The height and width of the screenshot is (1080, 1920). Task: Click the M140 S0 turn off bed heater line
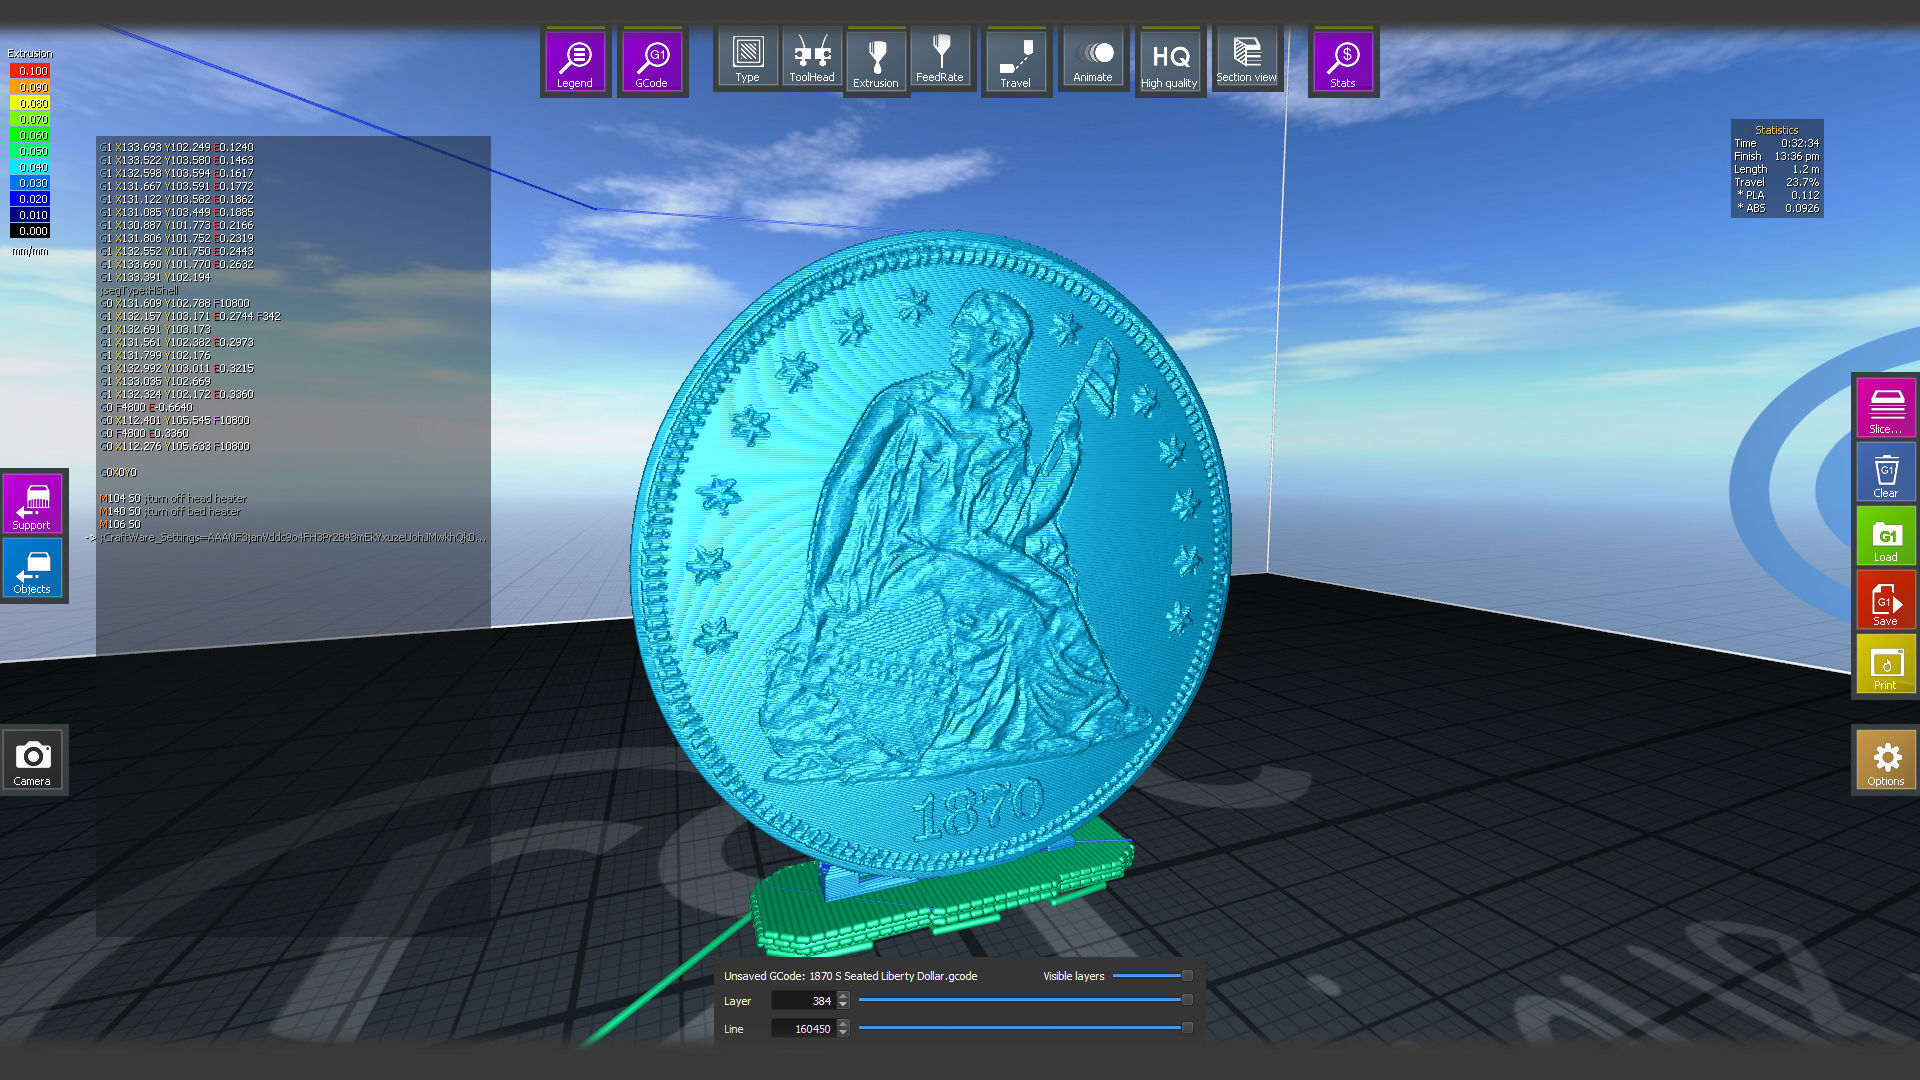coord(170,511)
